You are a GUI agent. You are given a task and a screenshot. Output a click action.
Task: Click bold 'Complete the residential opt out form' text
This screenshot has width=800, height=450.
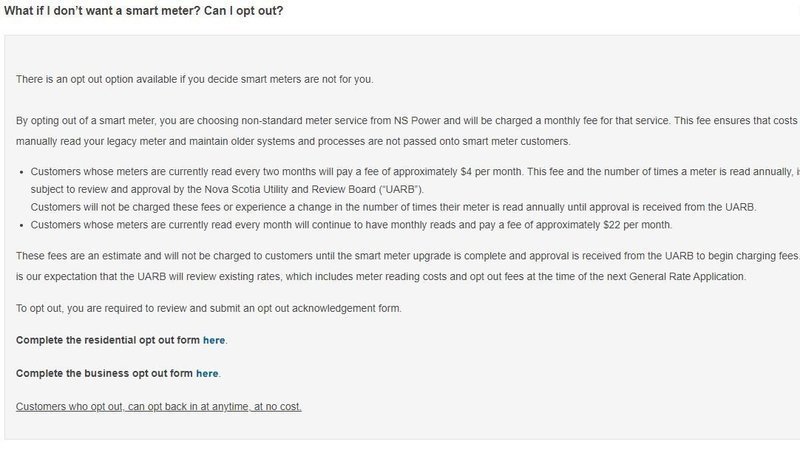[108, 341]
